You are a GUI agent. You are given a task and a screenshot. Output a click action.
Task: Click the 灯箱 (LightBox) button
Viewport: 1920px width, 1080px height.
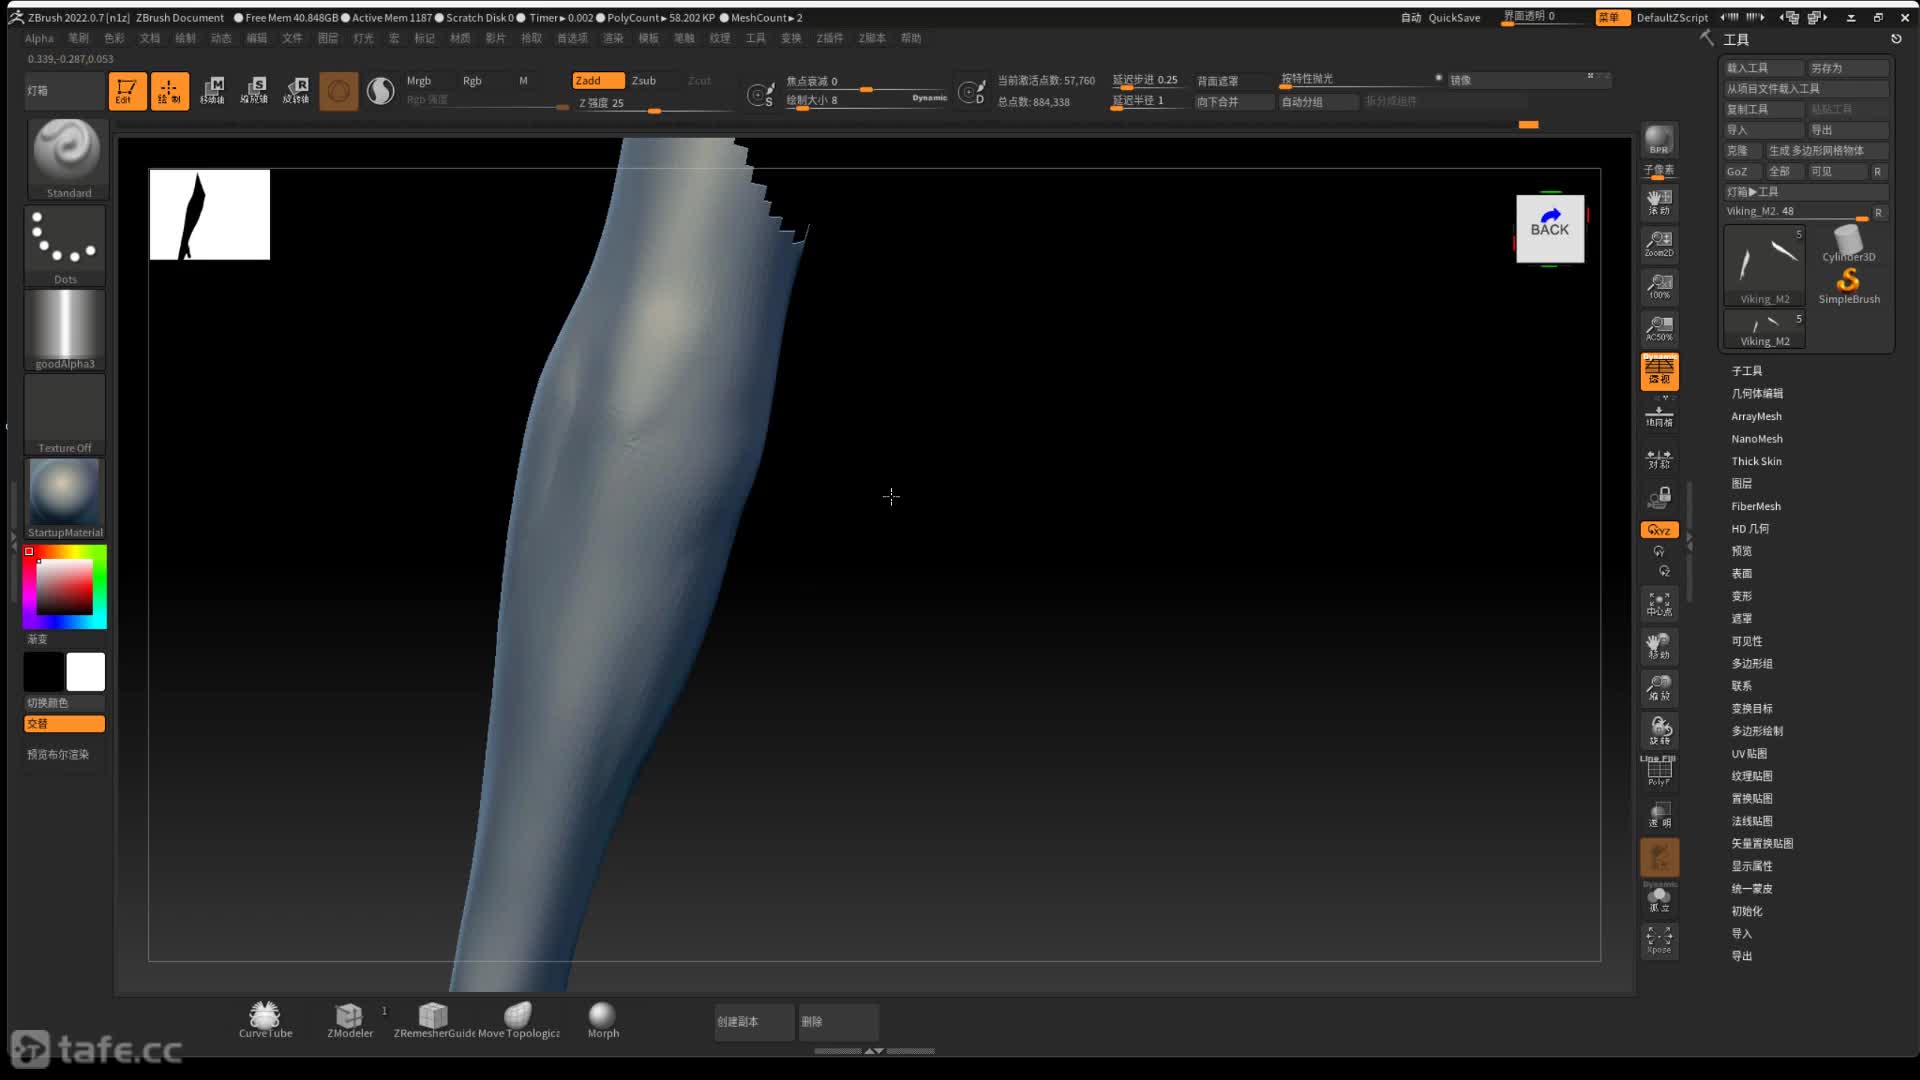coord(65,90)
